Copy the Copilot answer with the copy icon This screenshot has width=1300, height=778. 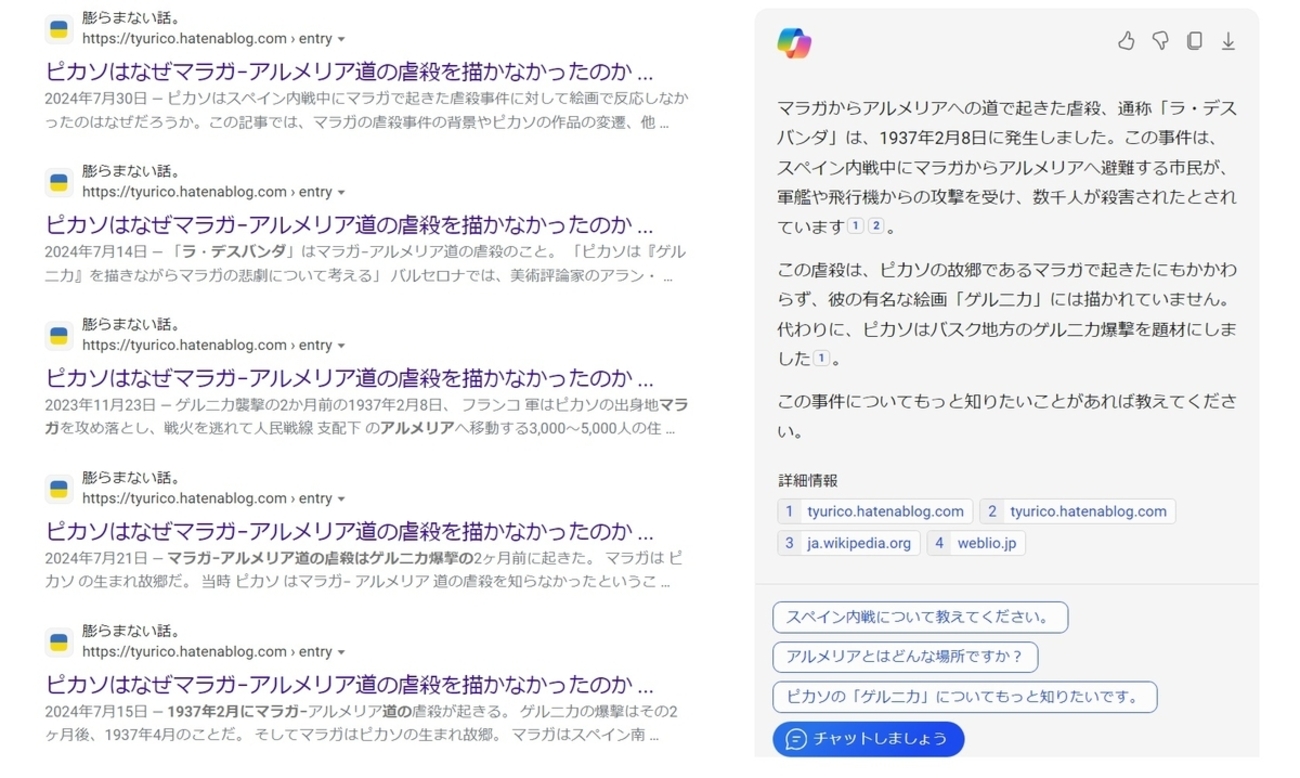pyautogui.click(x=1194, y=41)
